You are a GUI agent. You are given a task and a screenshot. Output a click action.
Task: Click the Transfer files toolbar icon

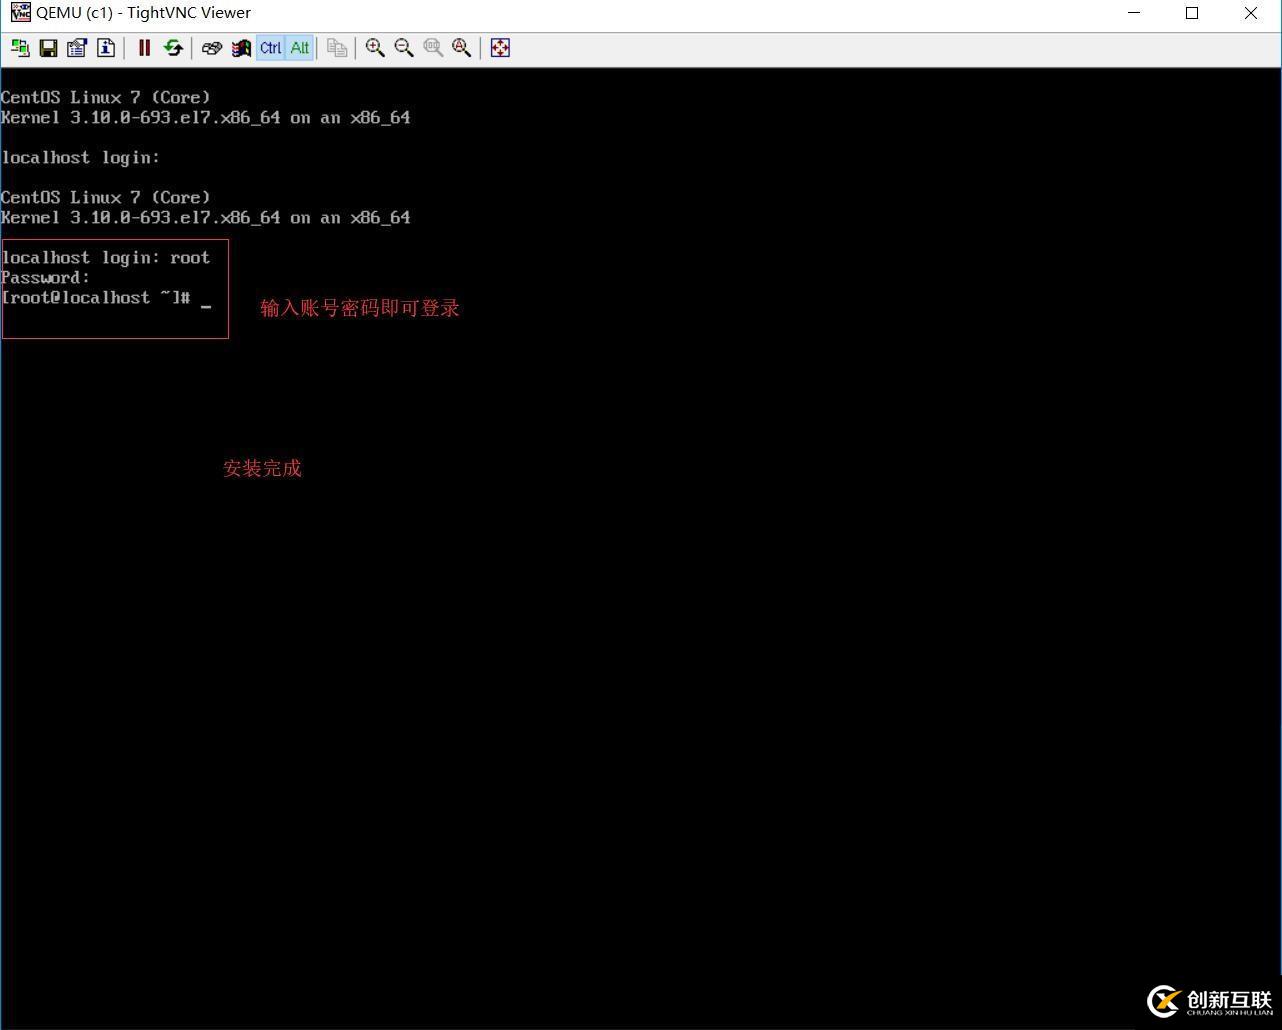(x=337, y=48)
